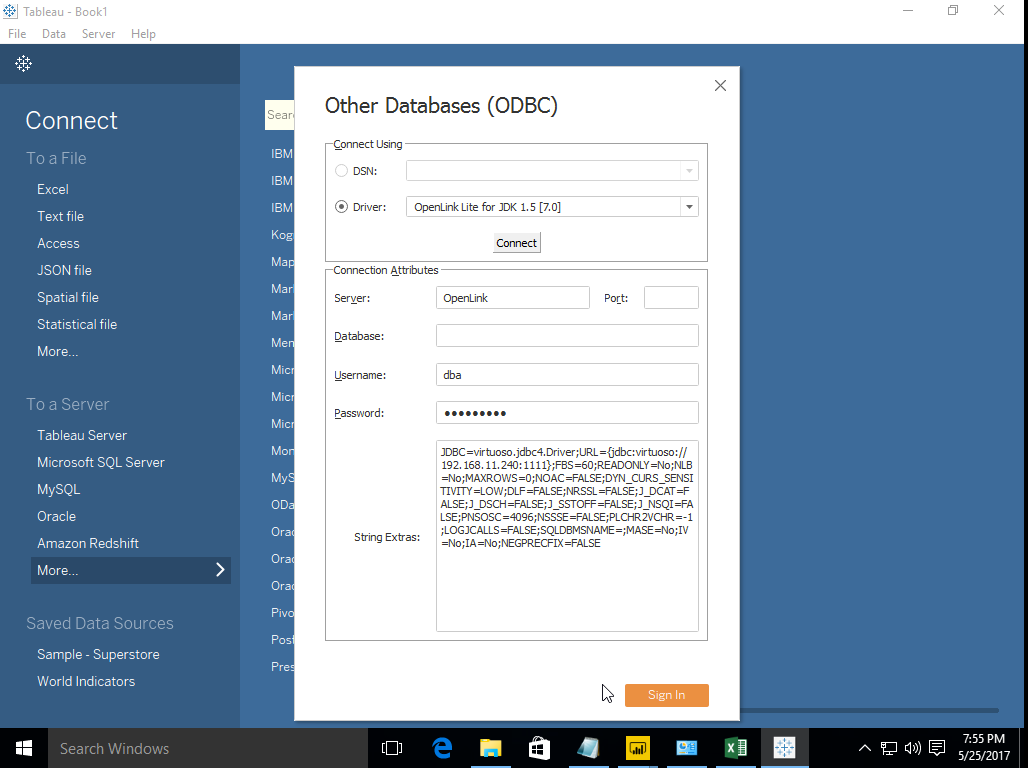The height and width of the screenshot is (768, 1028).
Task: Connect to a JSON file
Action: click(x=64, y=270)
